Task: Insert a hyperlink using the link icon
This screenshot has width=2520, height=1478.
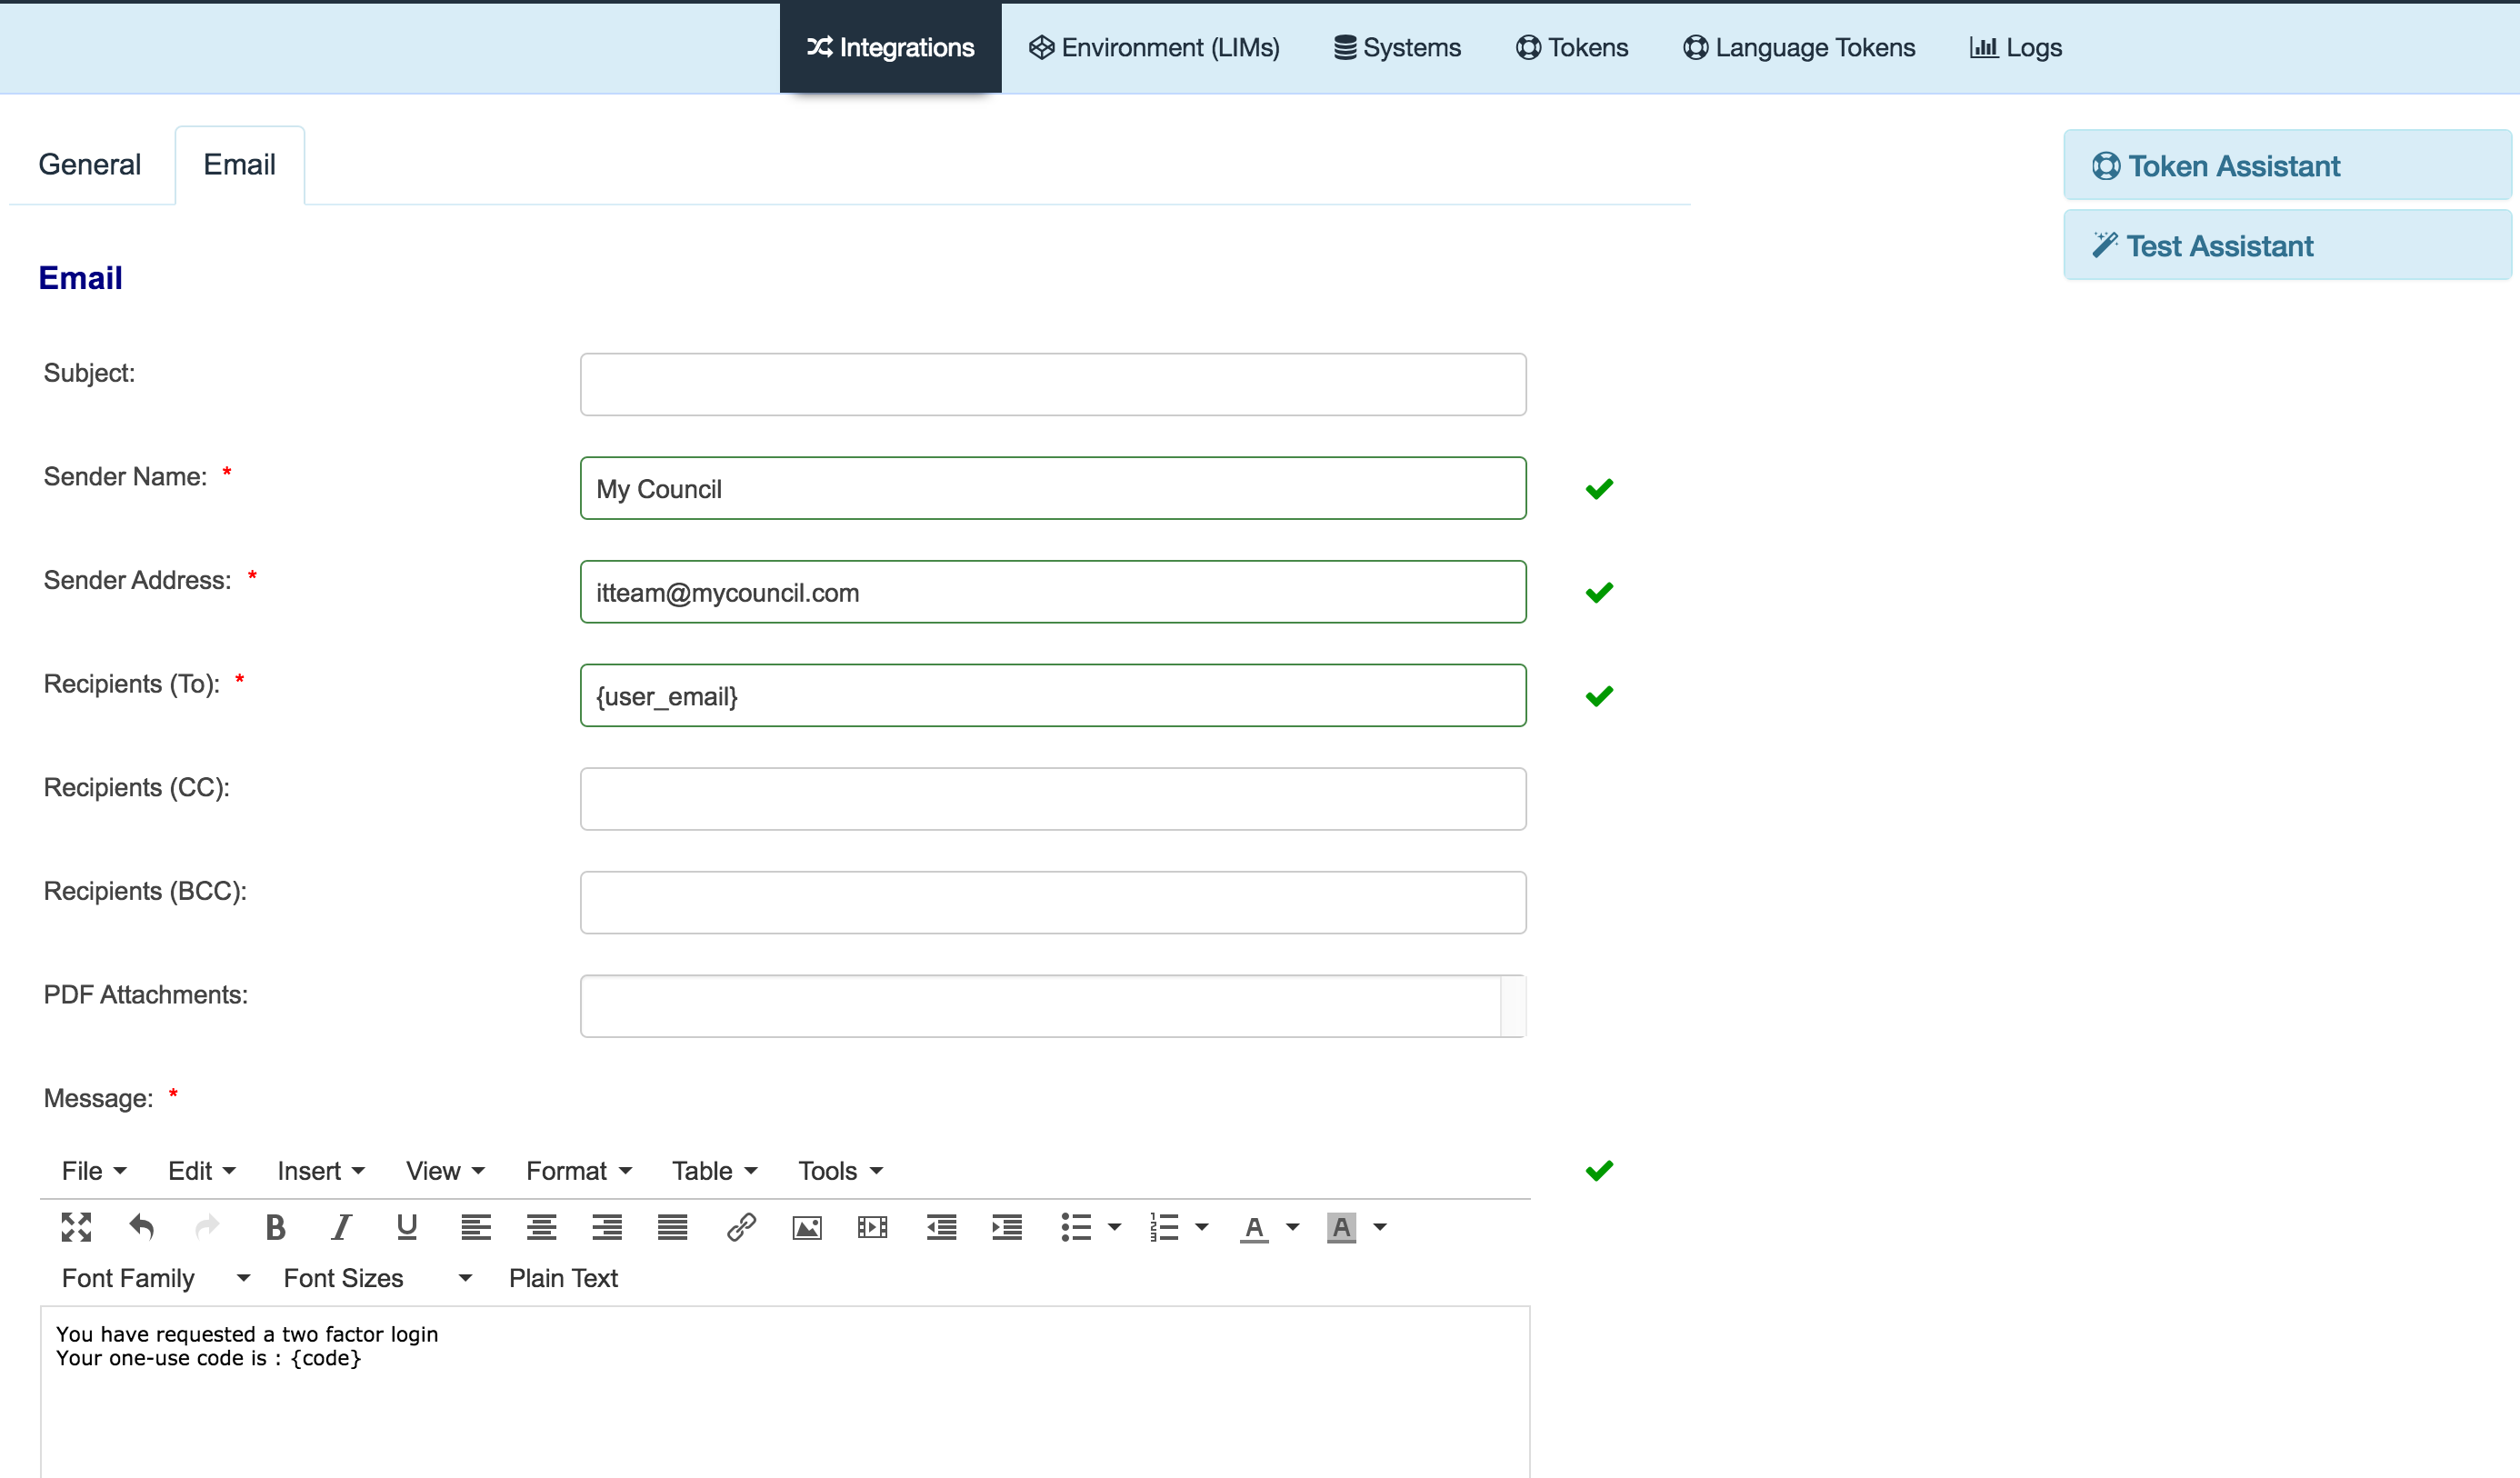Action: click(x=742, y=1227)
